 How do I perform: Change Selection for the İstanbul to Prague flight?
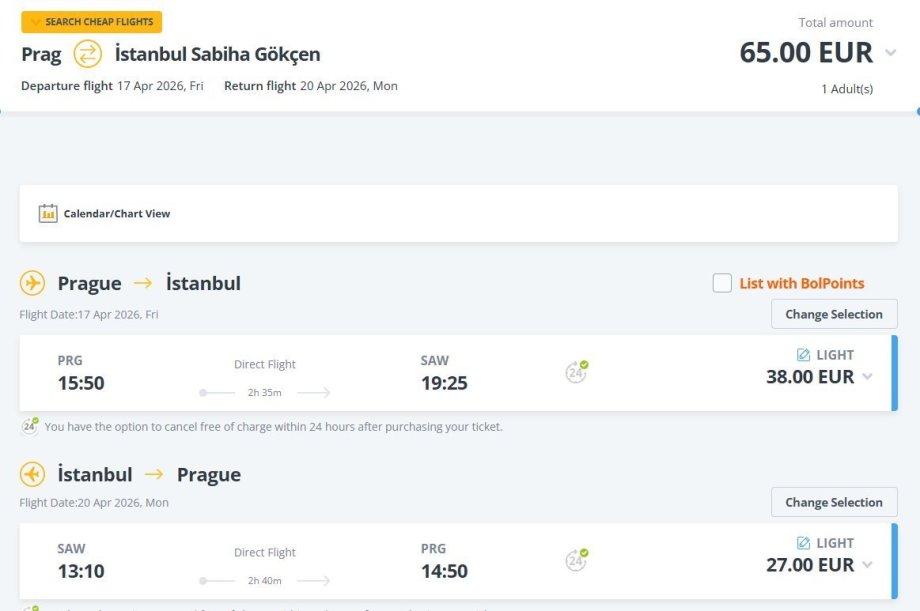[x=834, y=502]
